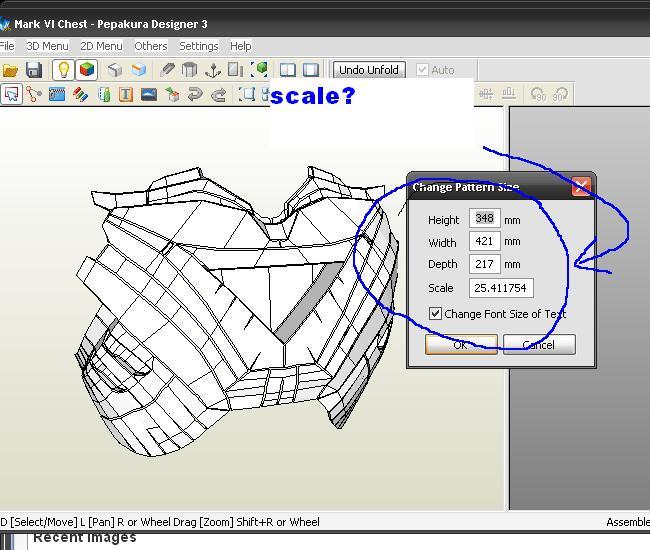
Task: Click the cube with green arrow icon
Action: (172, 94)
